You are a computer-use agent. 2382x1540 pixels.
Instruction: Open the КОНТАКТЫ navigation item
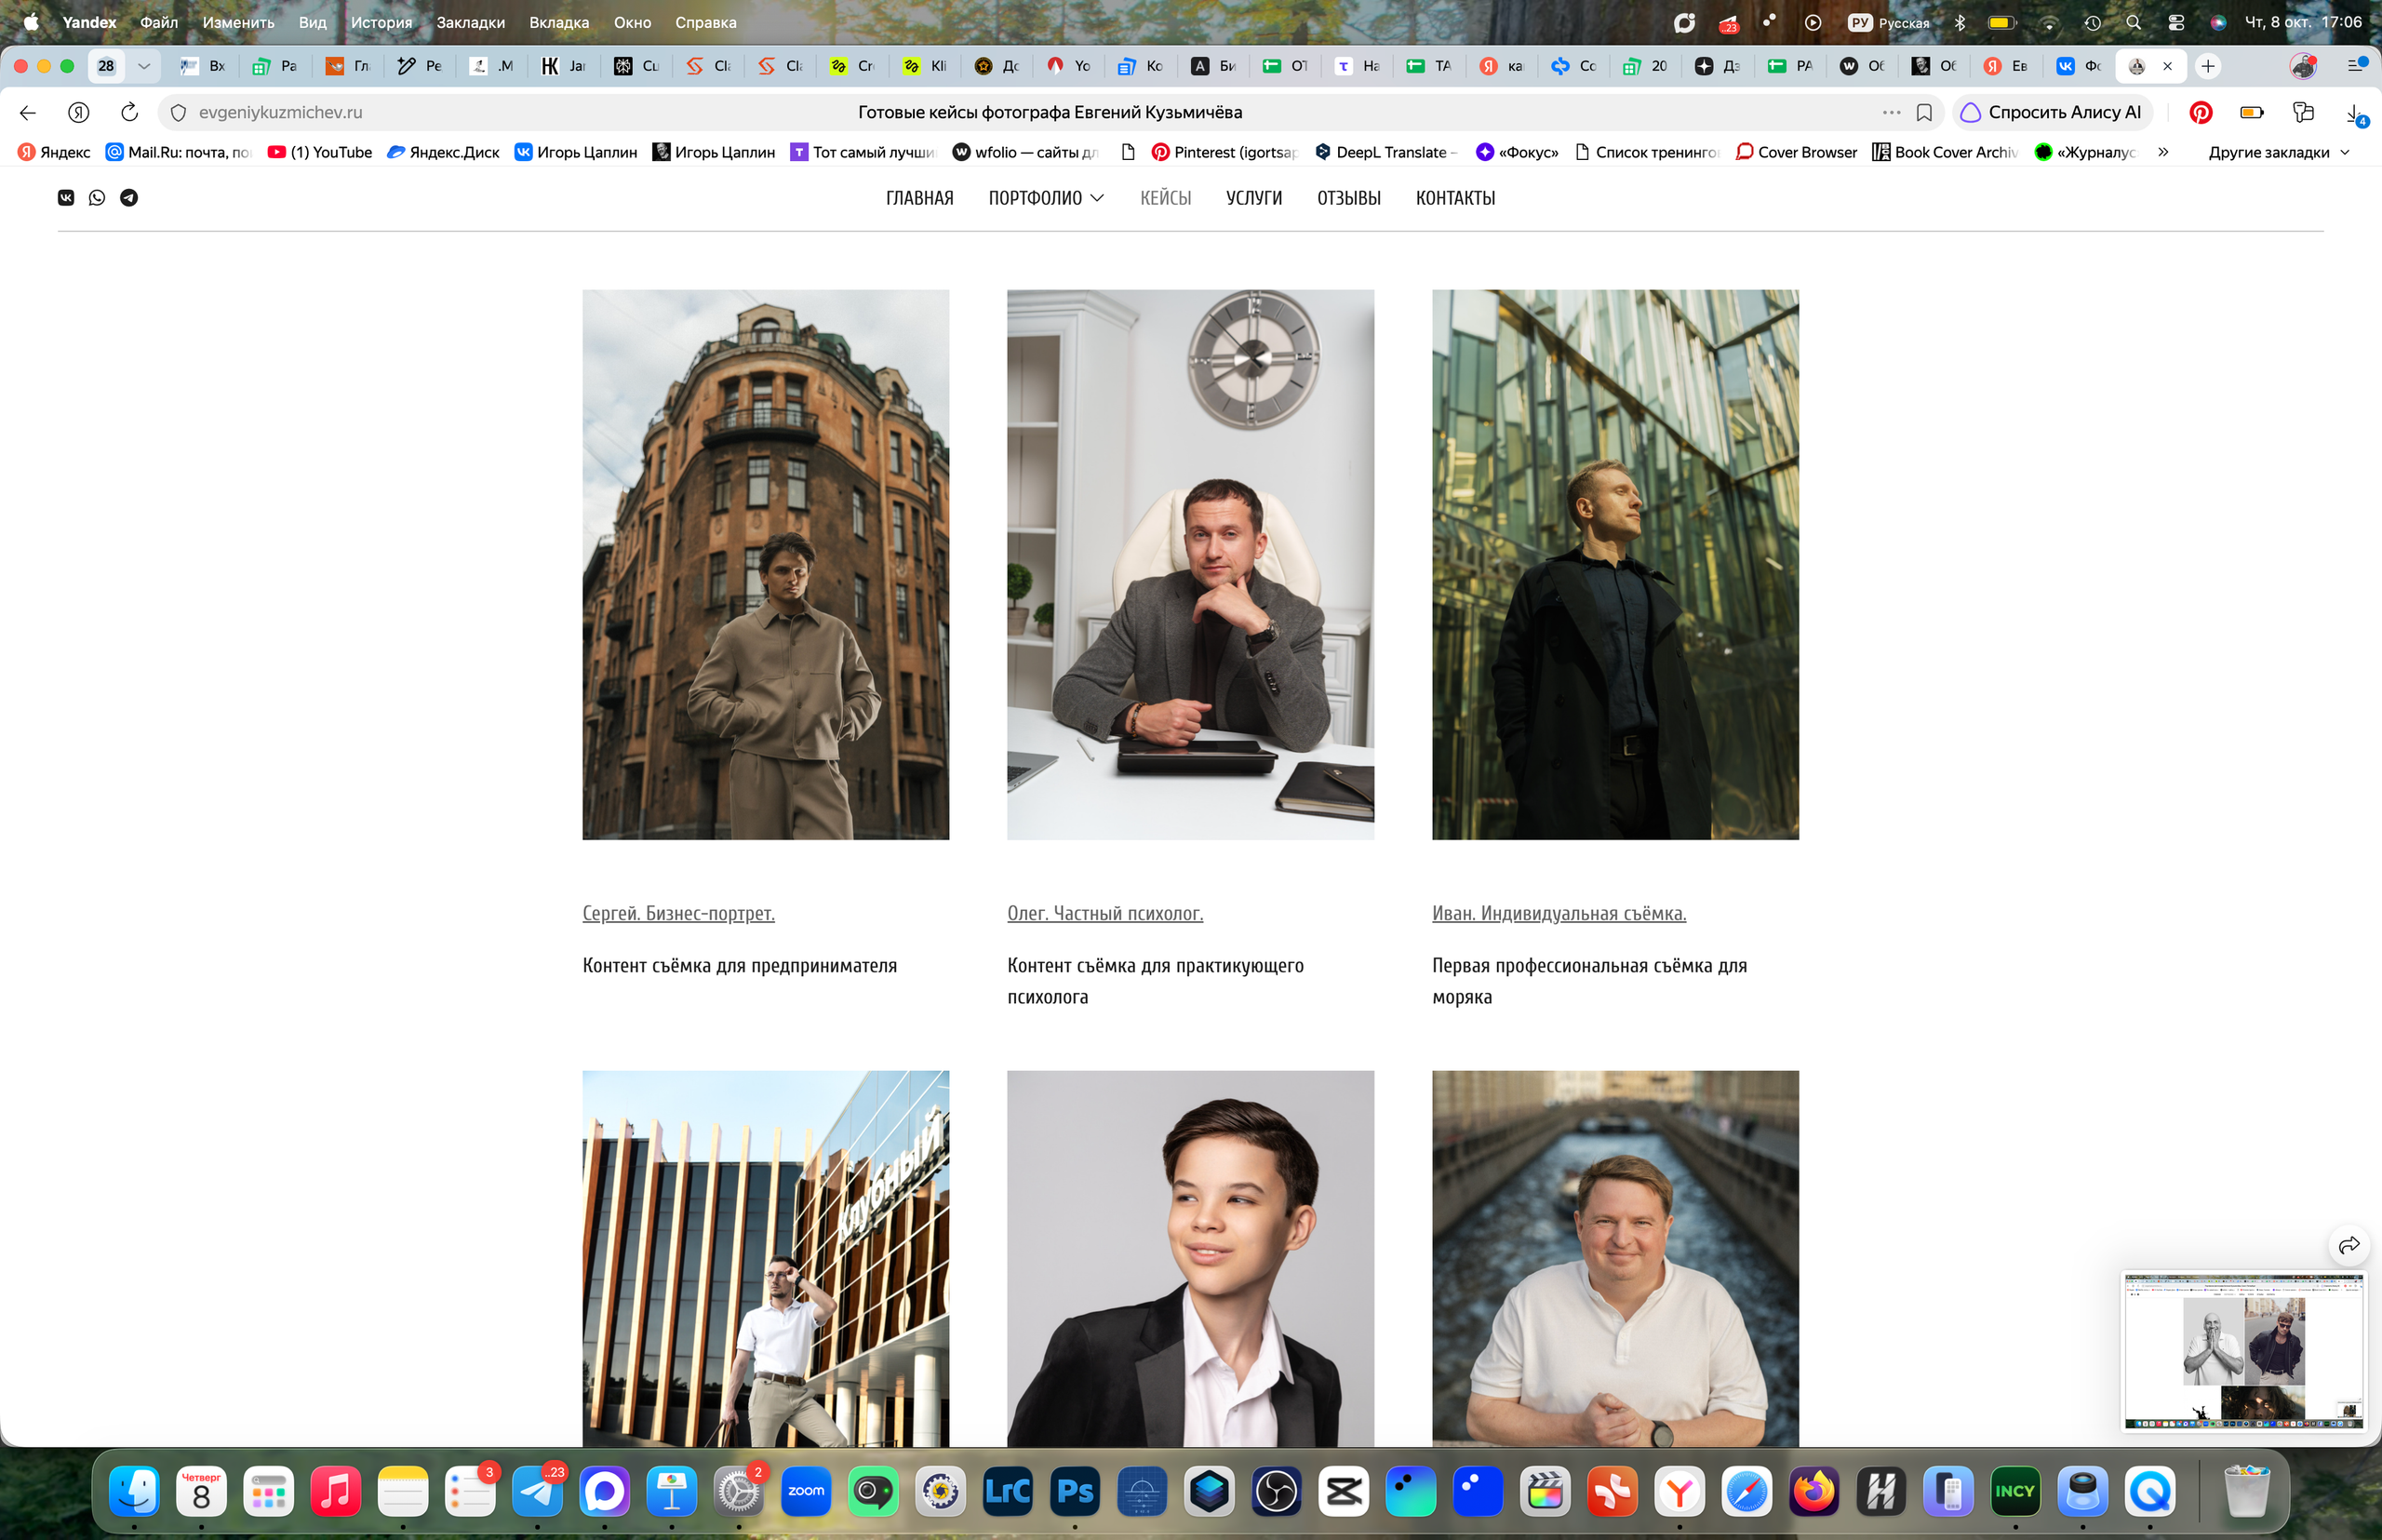pyautogui.click(x=1455, y=198)
